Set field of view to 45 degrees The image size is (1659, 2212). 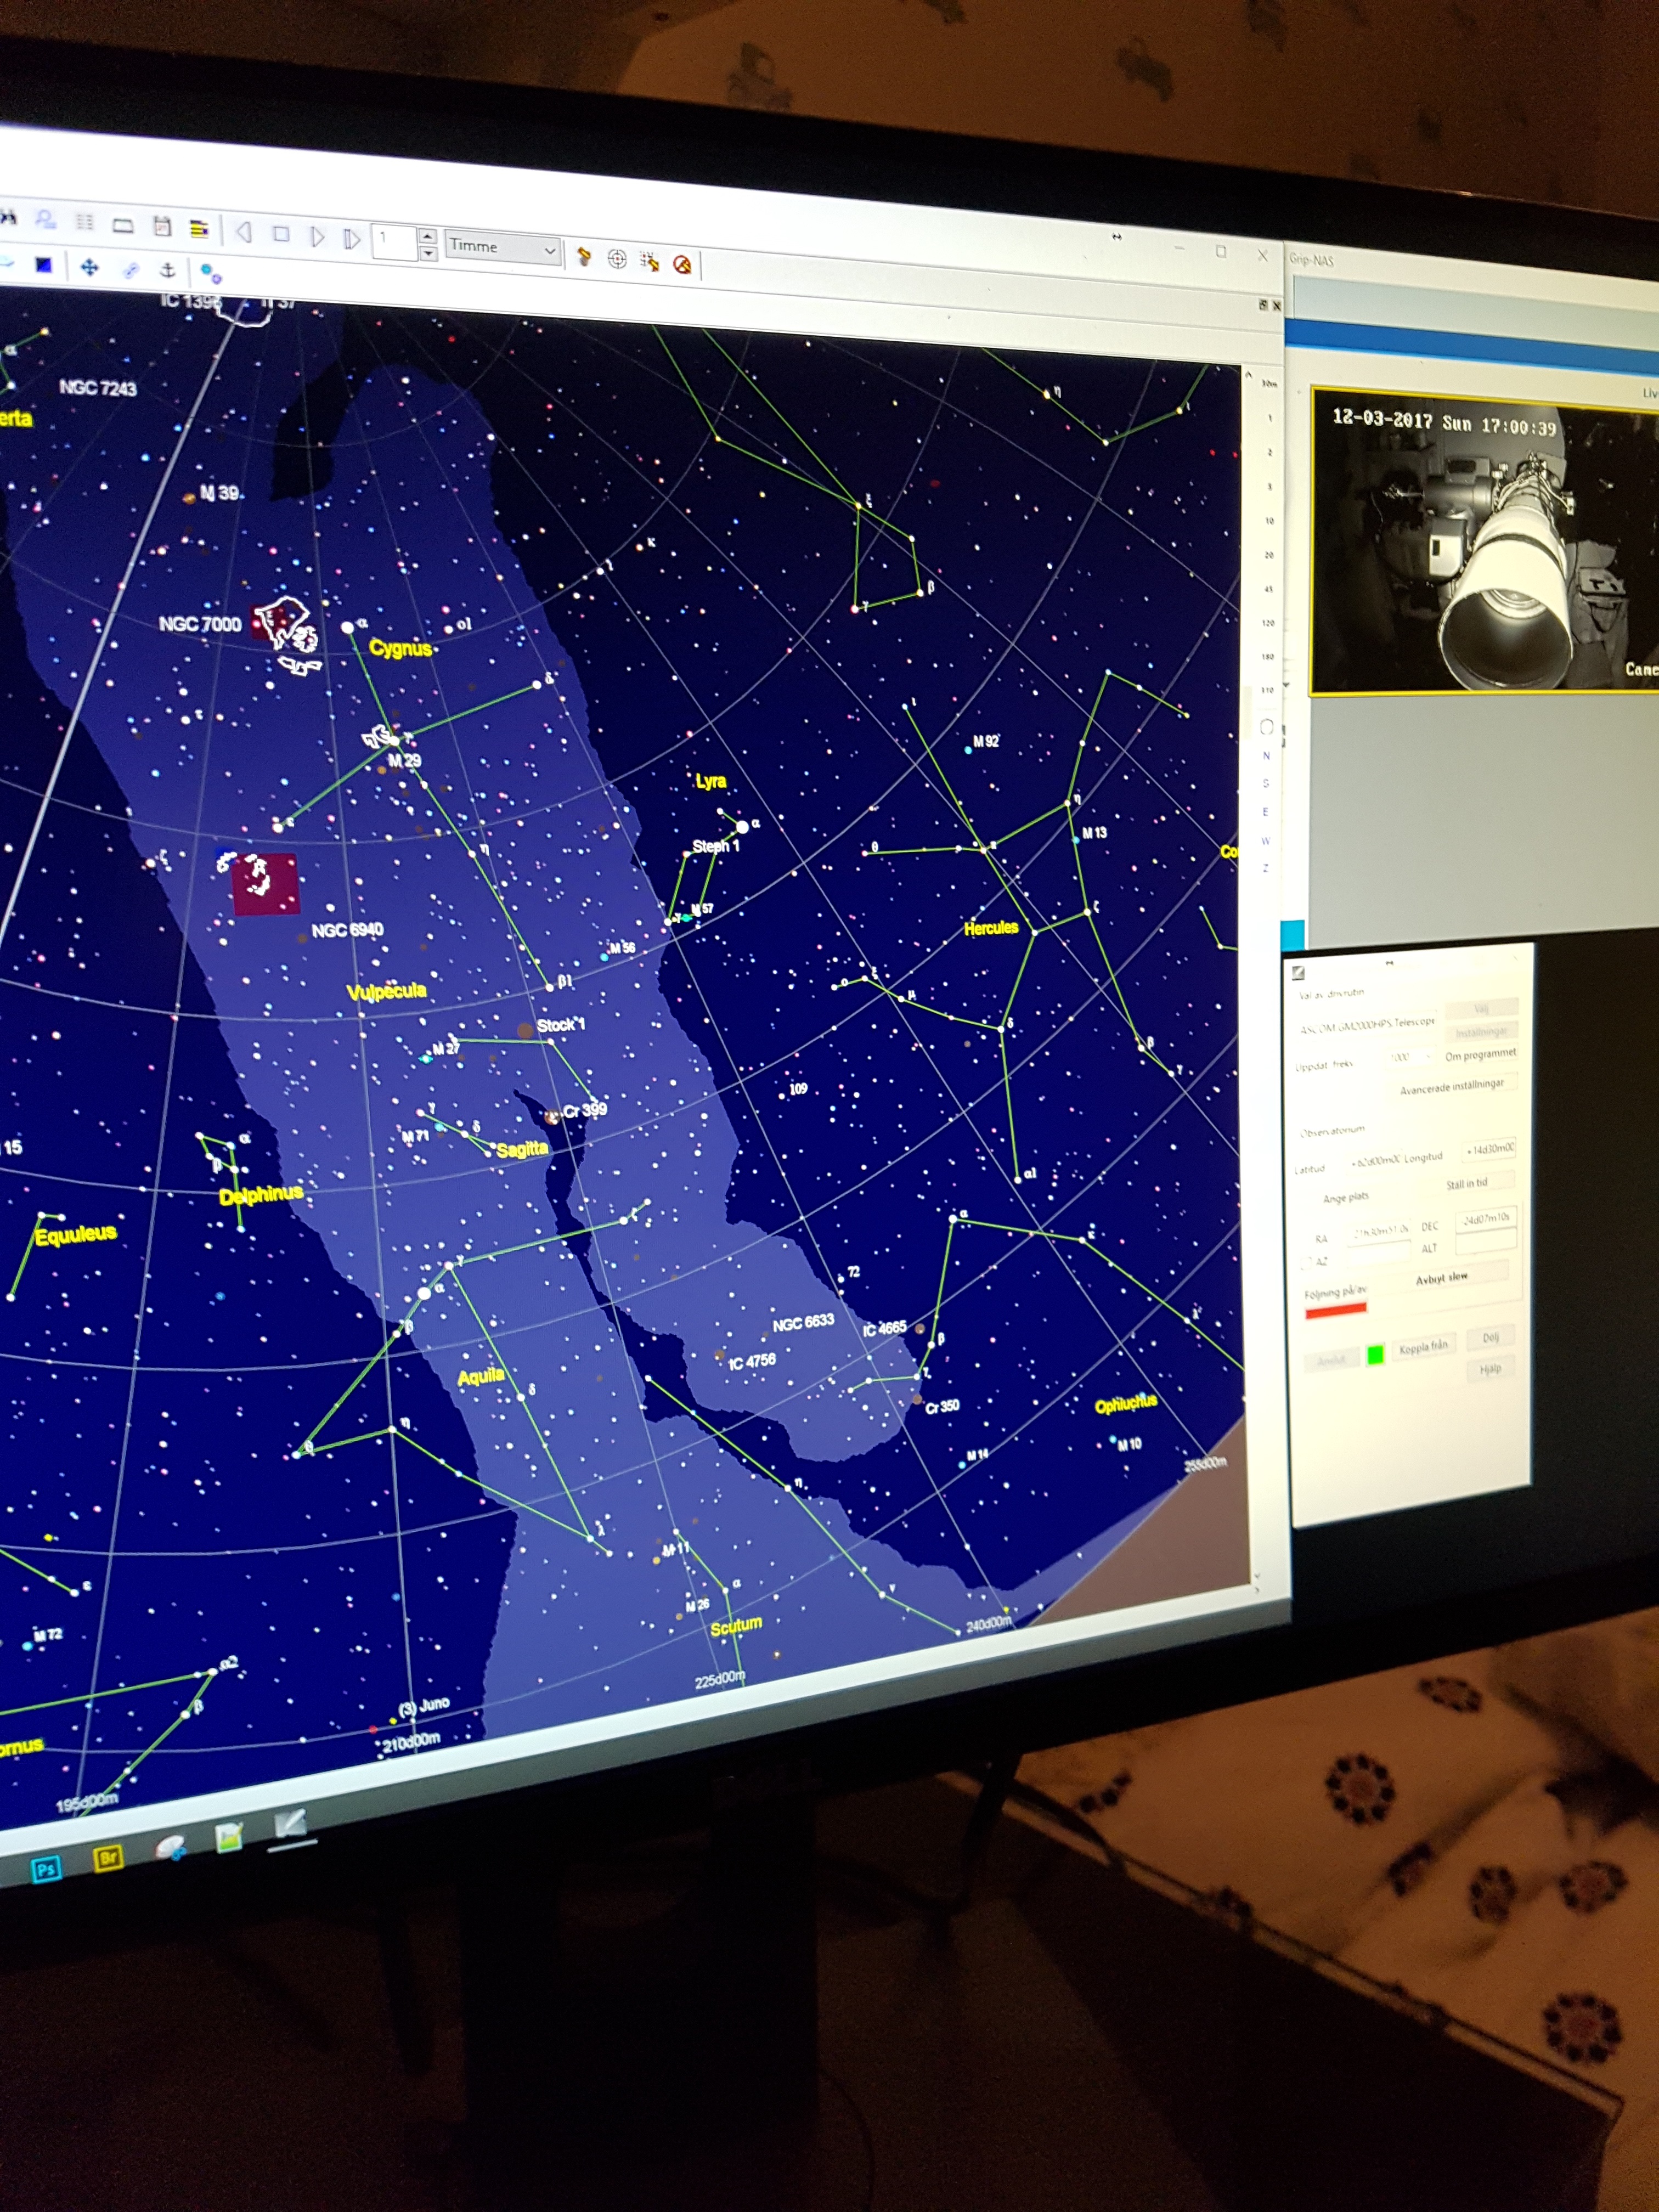tap(1268, 589)
